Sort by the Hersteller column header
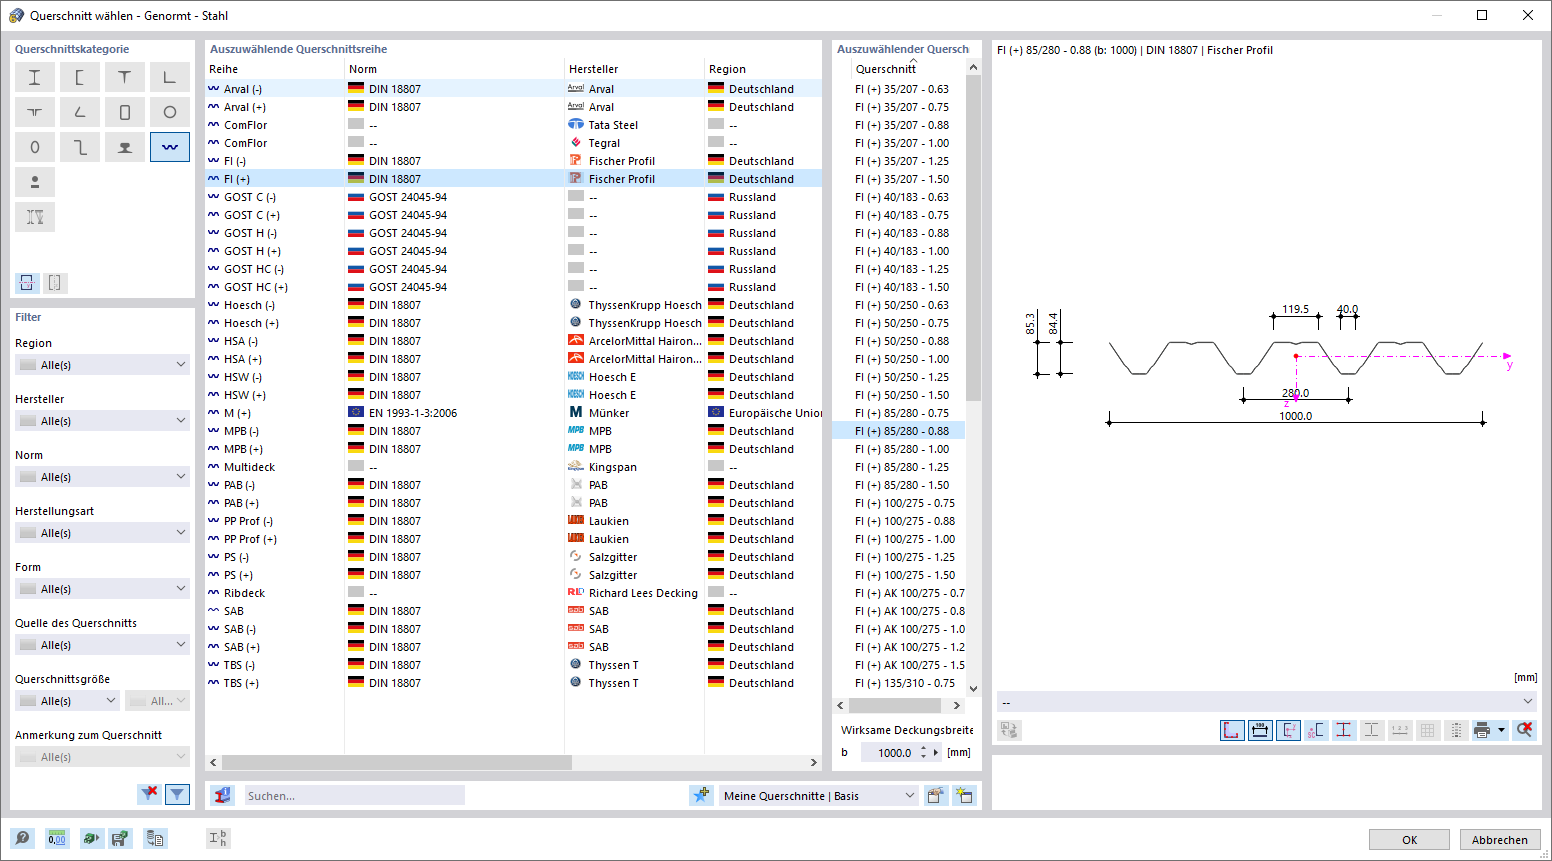 [635, 69]
